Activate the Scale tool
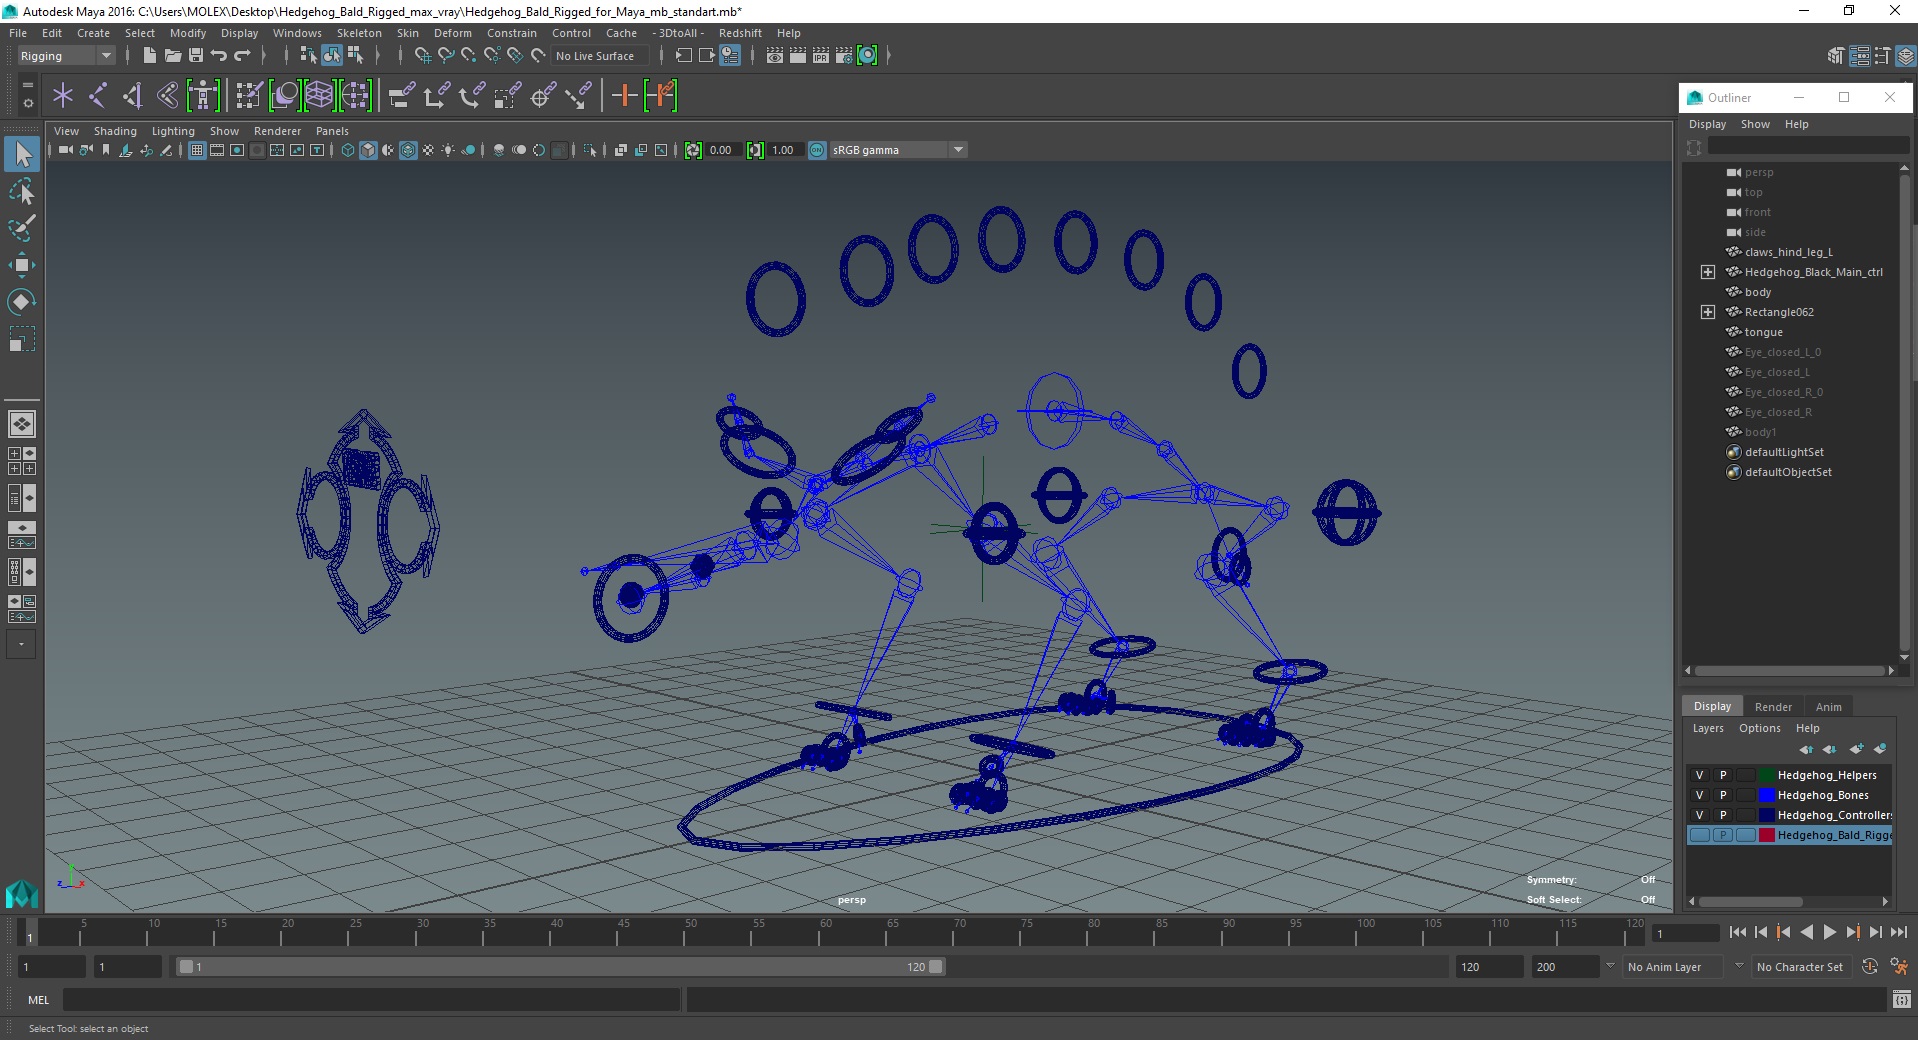1918x1040 pixels. [22, 338]
